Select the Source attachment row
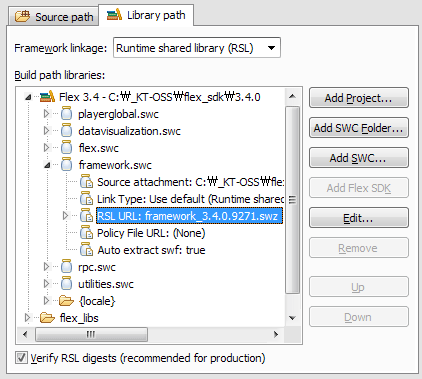 pos(190,182)
